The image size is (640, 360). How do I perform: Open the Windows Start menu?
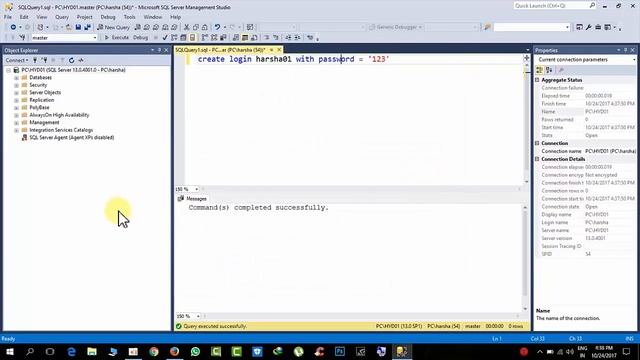pyautogui.click(x=9, y=351)
